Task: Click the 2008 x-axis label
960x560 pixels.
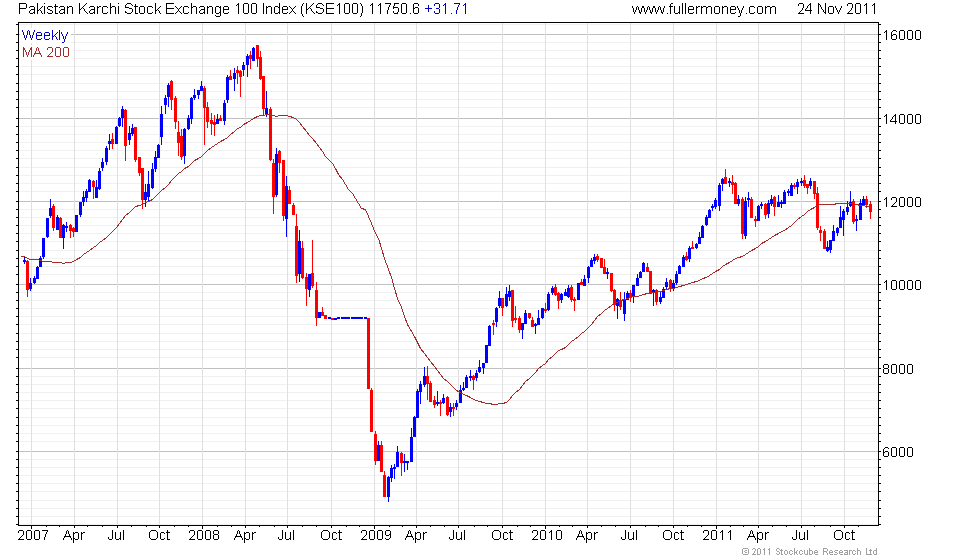Action: coord(204,536)
